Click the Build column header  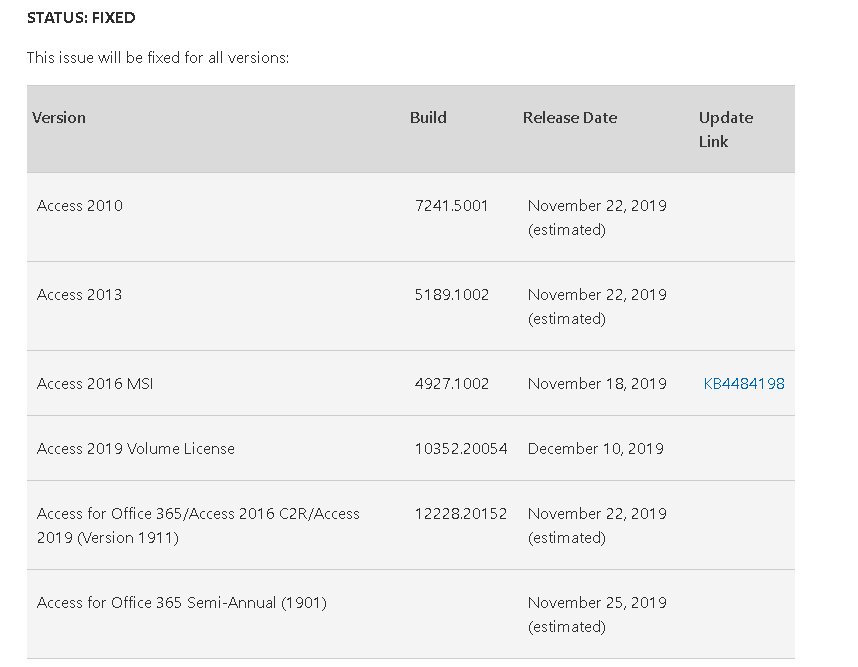tap(428, 117)
